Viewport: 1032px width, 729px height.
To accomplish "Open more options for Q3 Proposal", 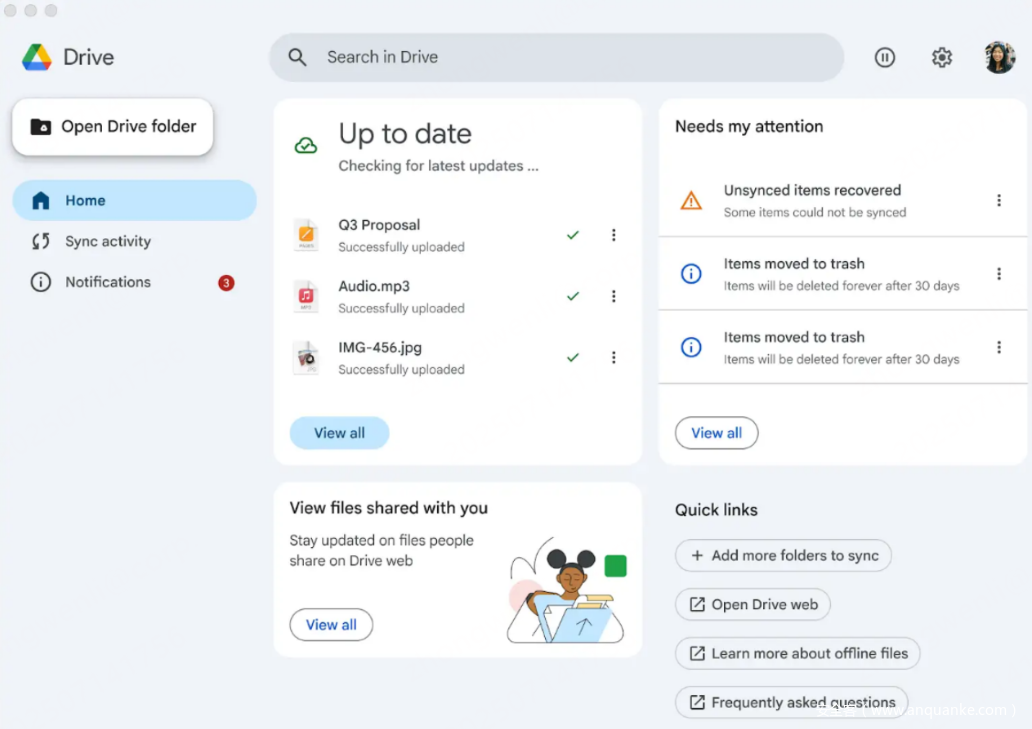I will pos(613,235).
